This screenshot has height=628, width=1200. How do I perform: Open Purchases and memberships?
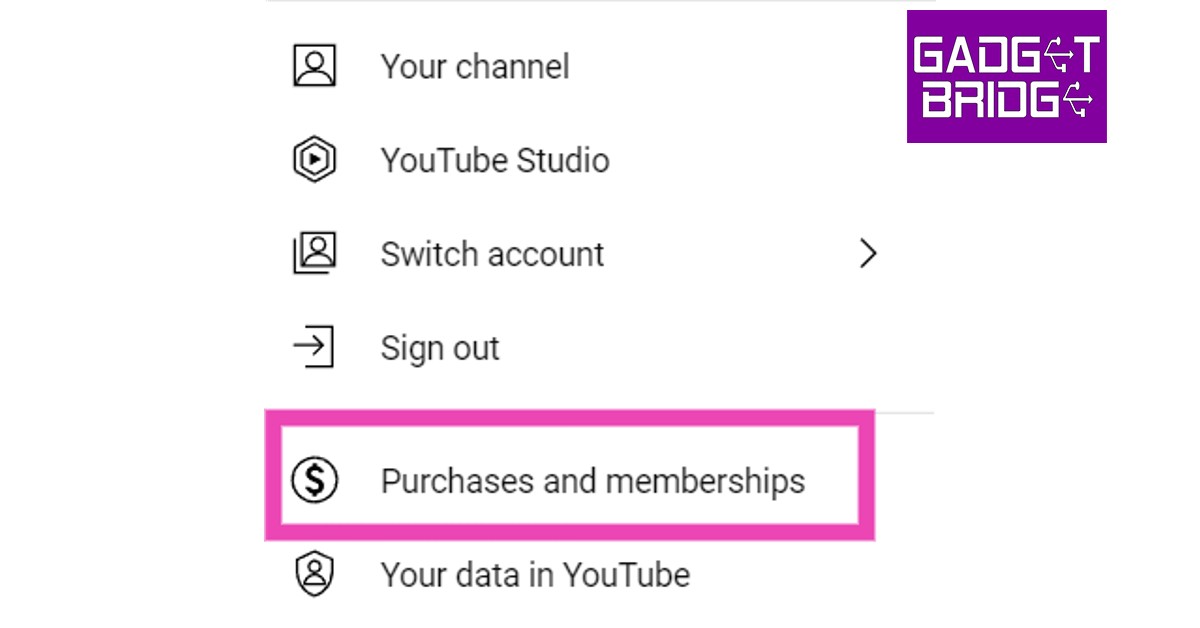[592, 481]
